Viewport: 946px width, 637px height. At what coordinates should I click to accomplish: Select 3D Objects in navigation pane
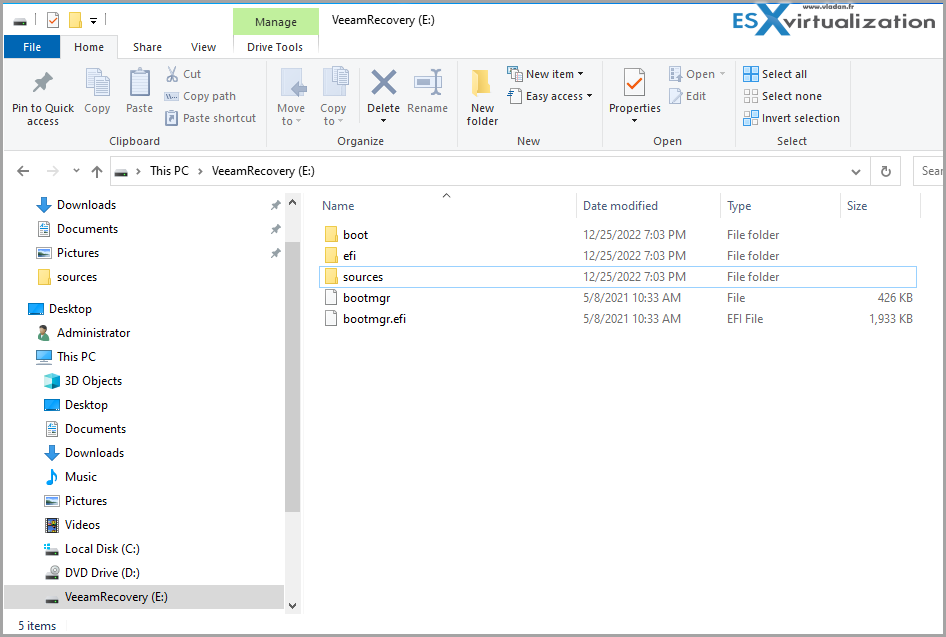94,381
